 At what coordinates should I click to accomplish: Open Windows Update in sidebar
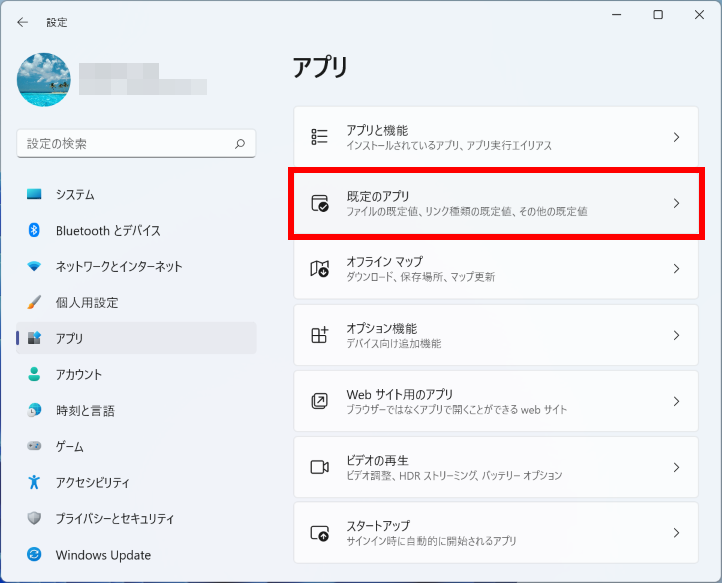tap(136, 554)
